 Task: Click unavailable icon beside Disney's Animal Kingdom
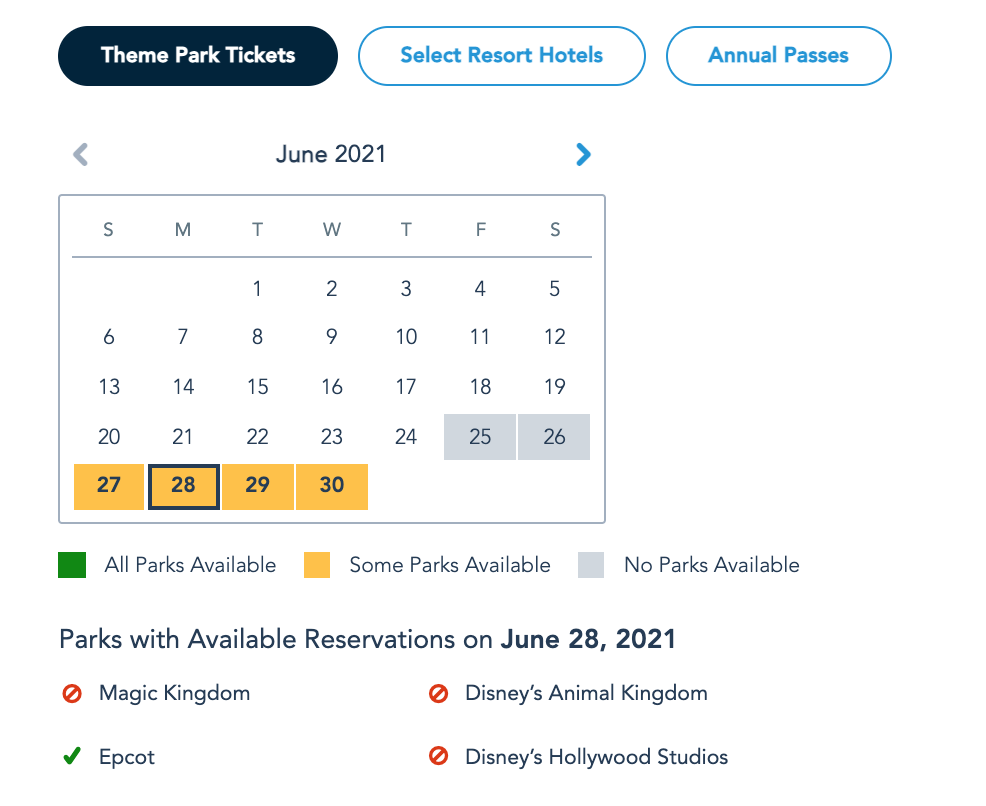pos(438,693)
